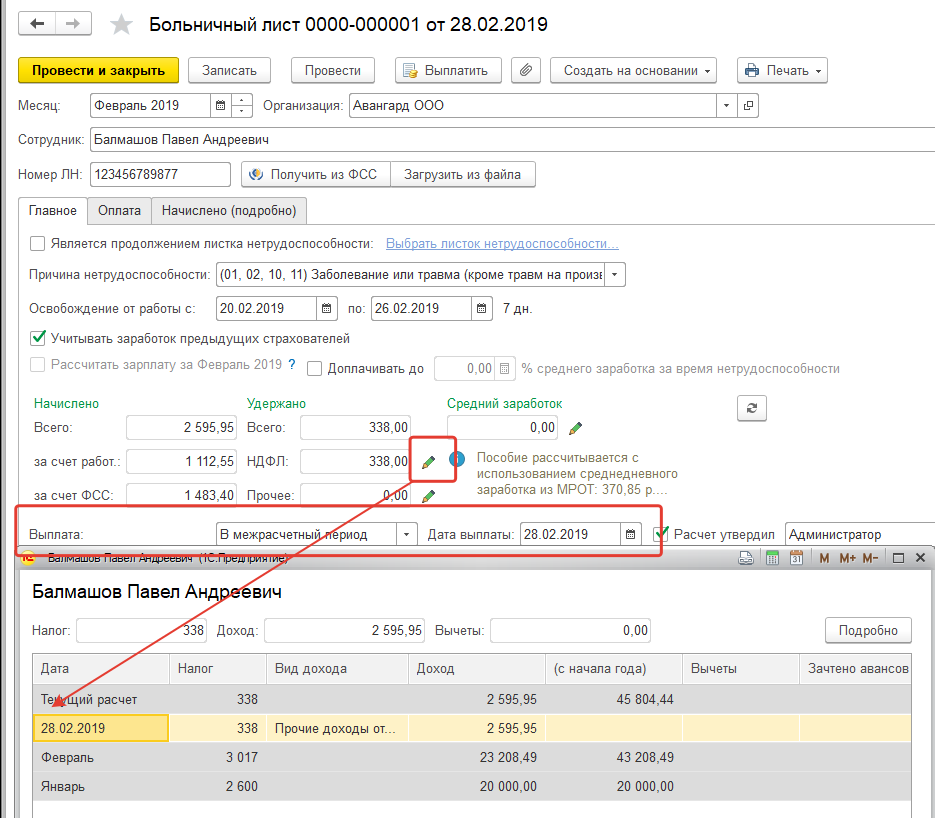This screenshot has width=935, height=818.
Task: Expand the Причина нетрудоспособности dropdown
Action: coord(615,275)
